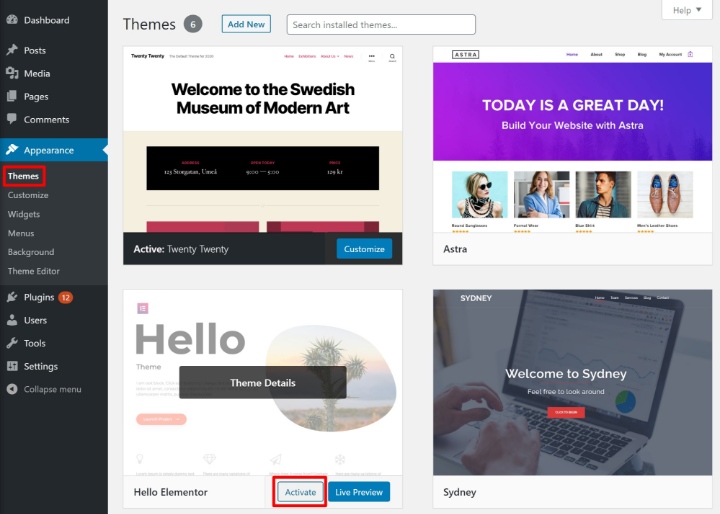Click the Posts pushpin icon

12,50
